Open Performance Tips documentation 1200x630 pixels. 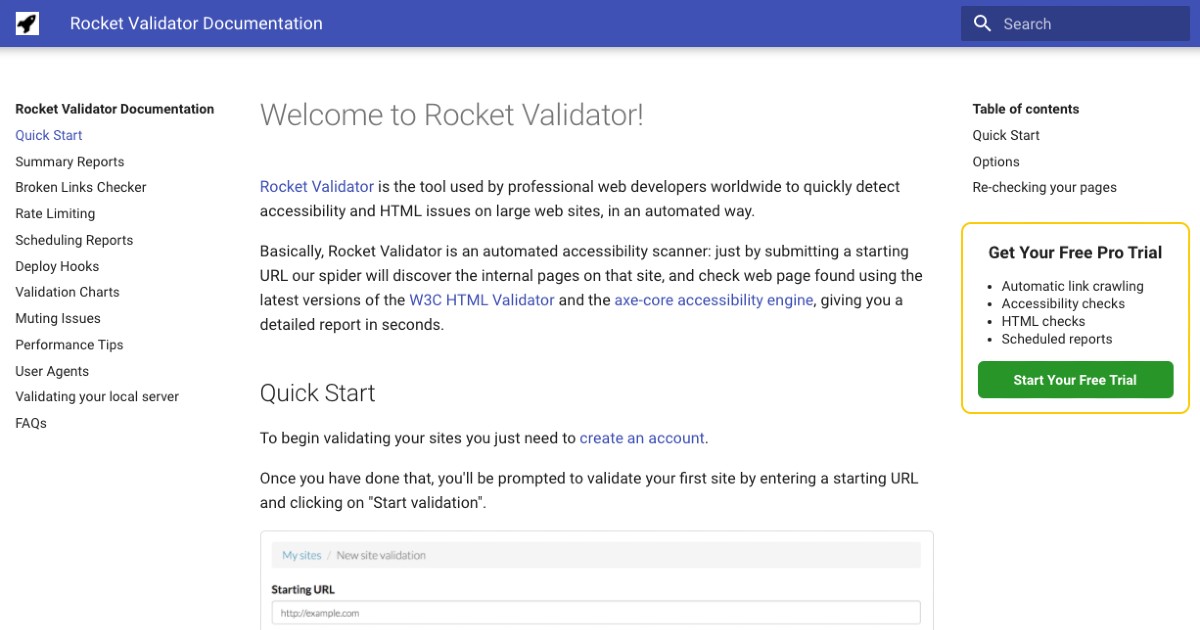[68, 344]
